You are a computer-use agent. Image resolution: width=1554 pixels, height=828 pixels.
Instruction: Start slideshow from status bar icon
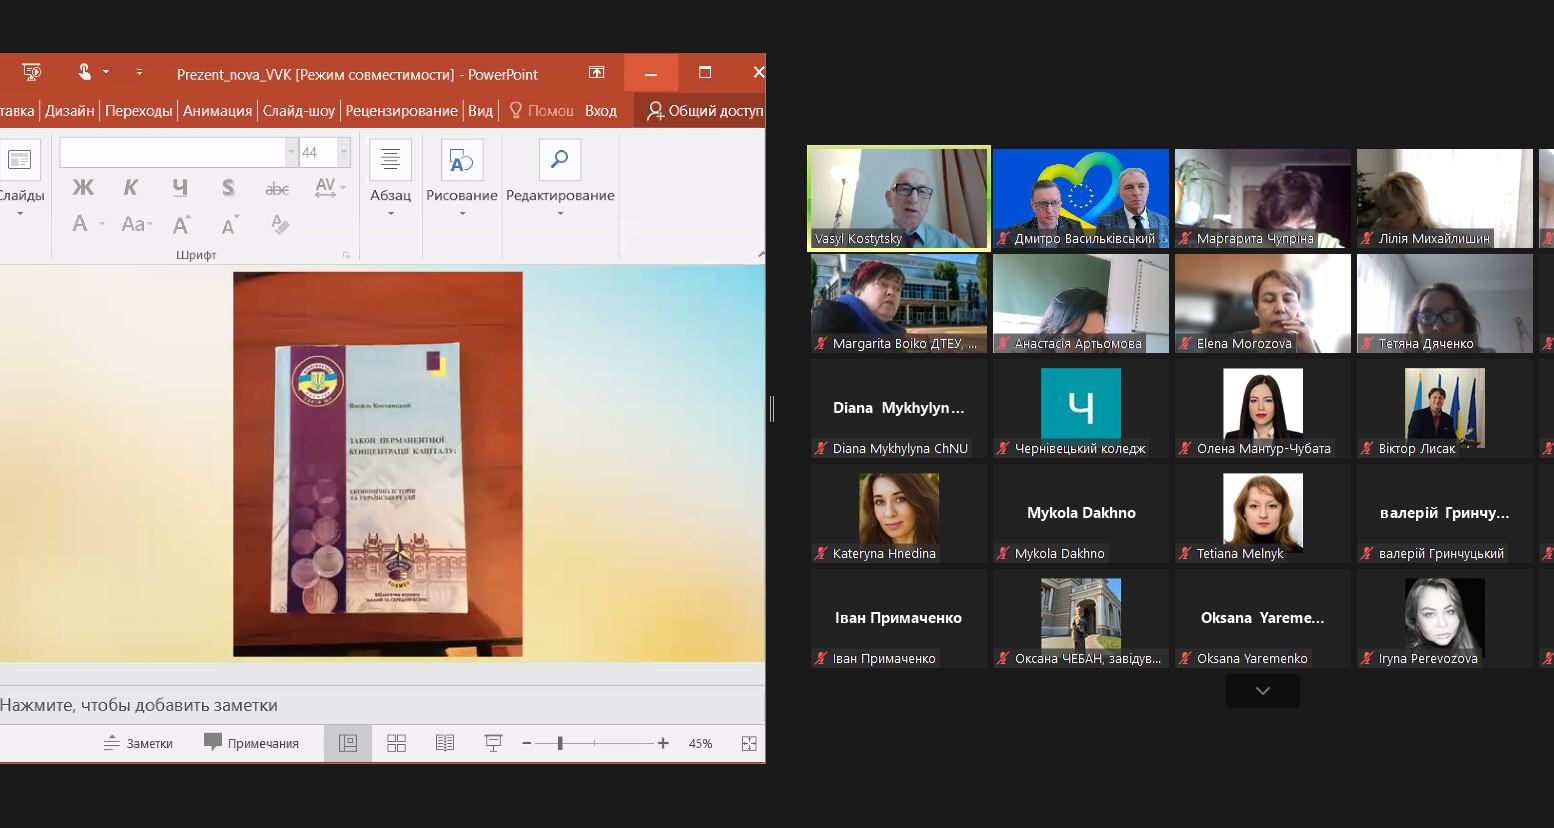(x=493, y=743)
